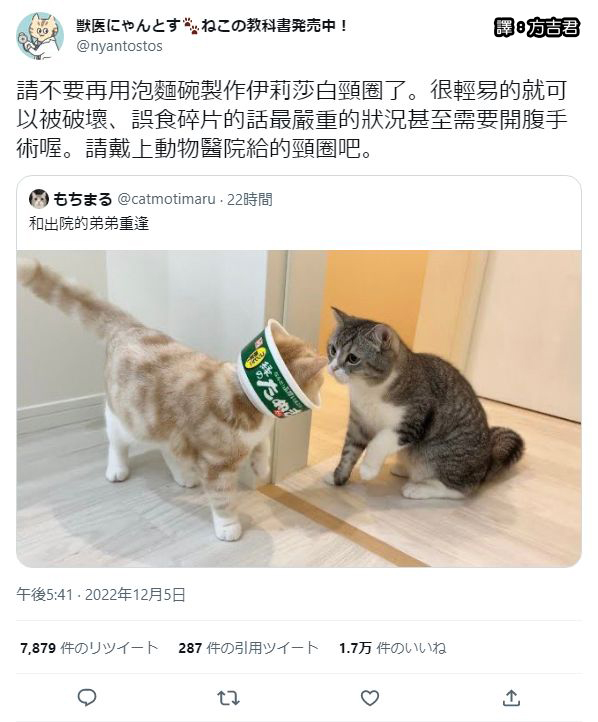The width and height of the screenshot is (598, 722).
Task: Click the retweet arrows icon
Action: [x=228, y=698]
